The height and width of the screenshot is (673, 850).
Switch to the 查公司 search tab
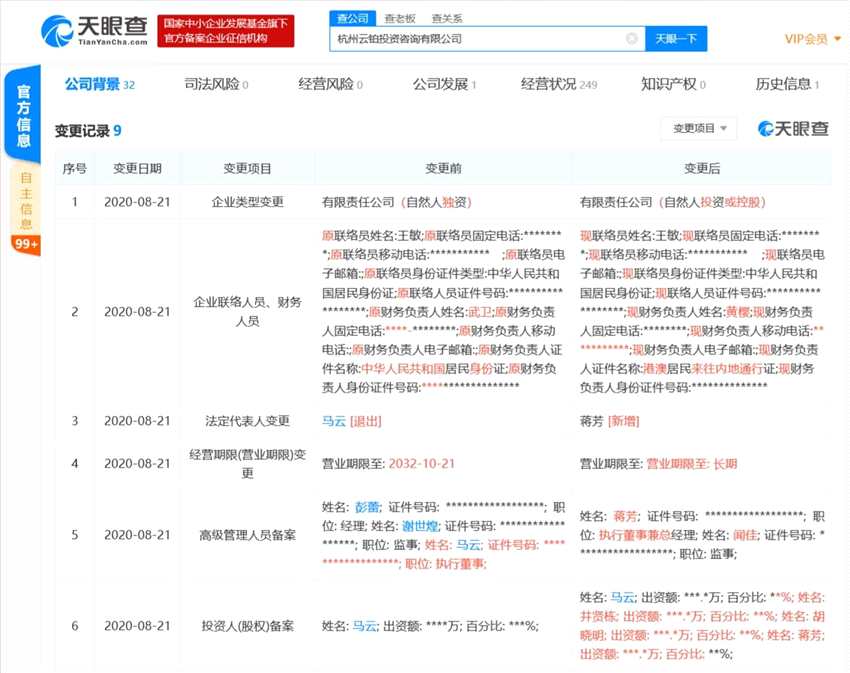(352, 18)
